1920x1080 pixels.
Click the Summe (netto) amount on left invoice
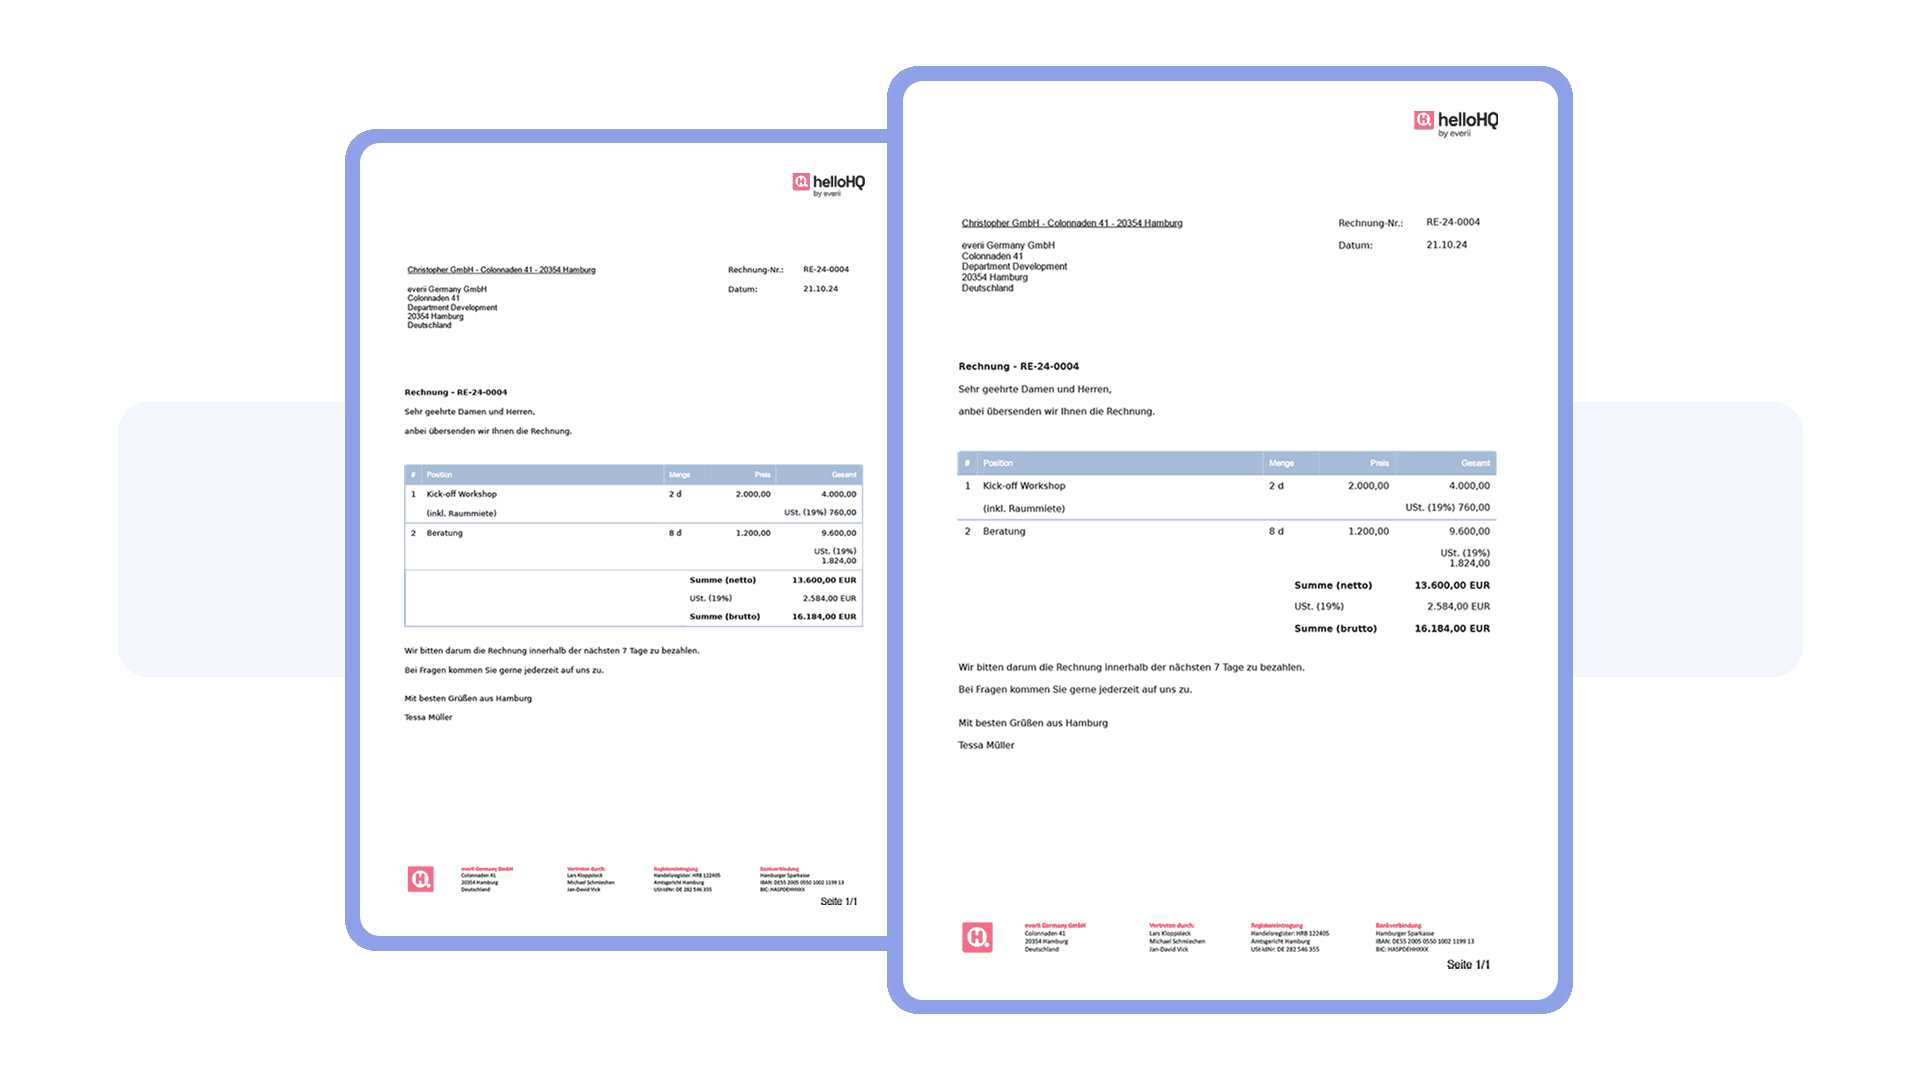tap(823, 580)
